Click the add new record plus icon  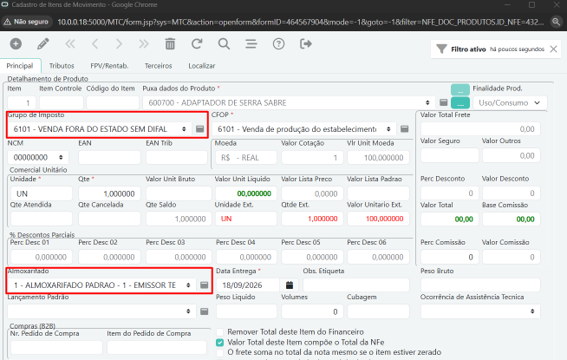(16, 44)
